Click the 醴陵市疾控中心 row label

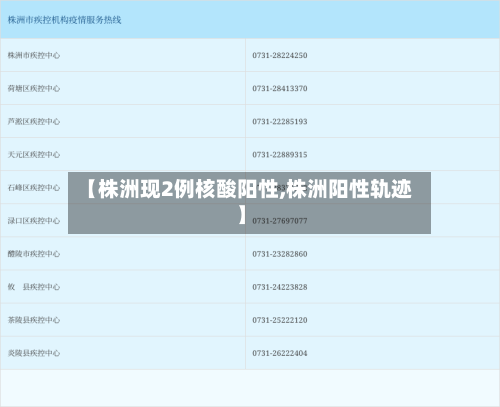(34, 254)
